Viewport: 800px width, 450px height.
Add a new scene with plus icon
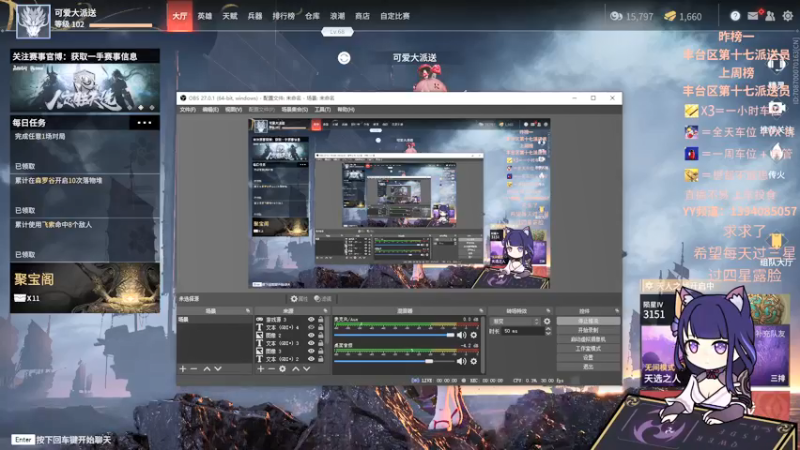pos(183,368)
